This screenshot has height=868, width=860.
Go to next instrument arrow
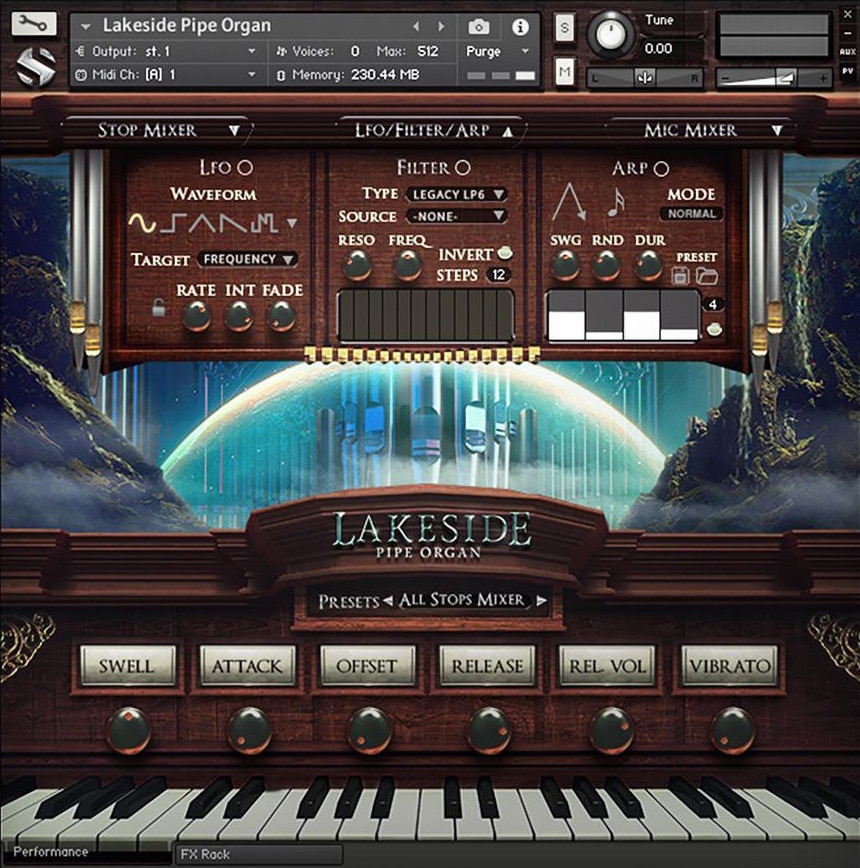coord(441,26)
